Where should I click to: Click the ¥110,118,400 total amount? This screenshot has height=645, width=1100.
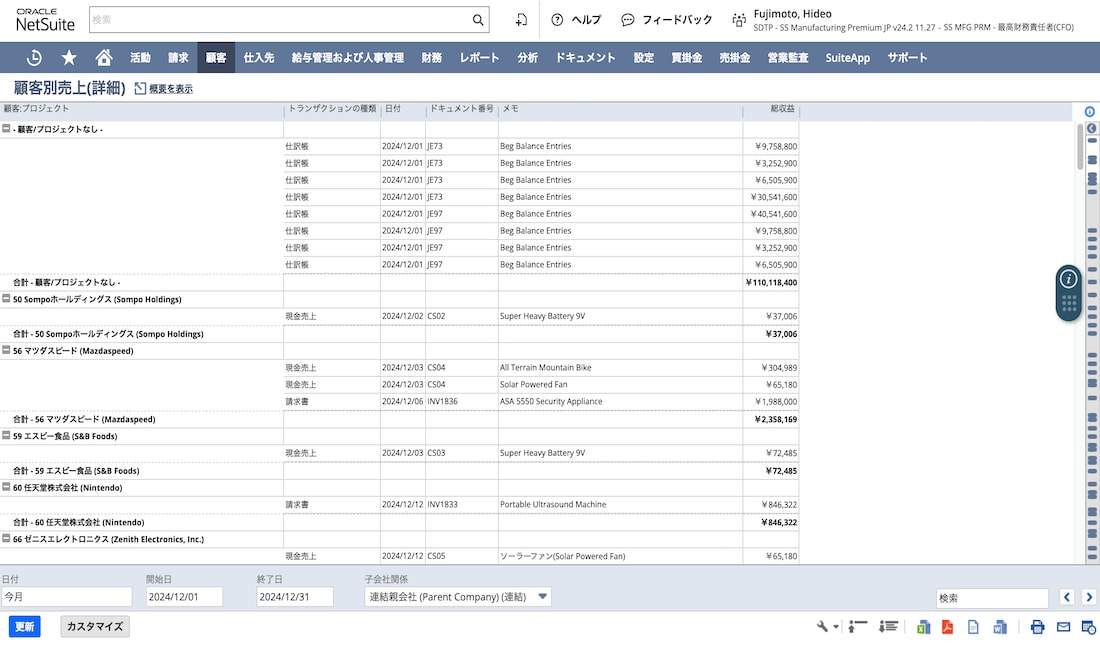[x=771, y=282]
